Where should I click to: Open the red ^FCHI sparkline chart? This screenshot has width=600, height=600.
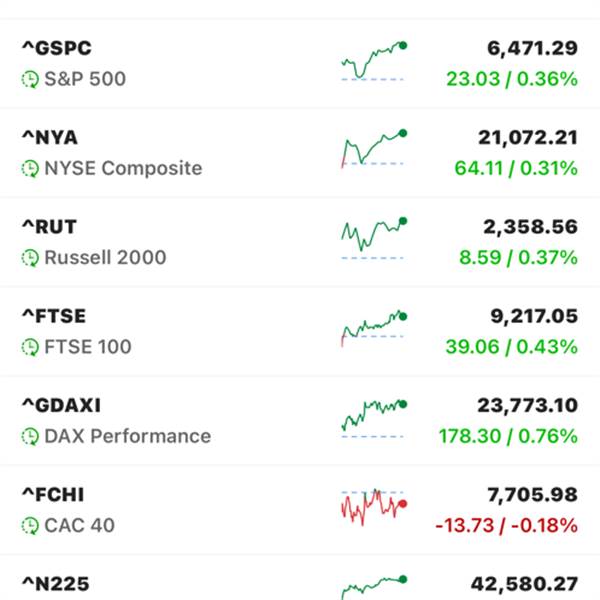pyautogui.click(x=374, y=507)
